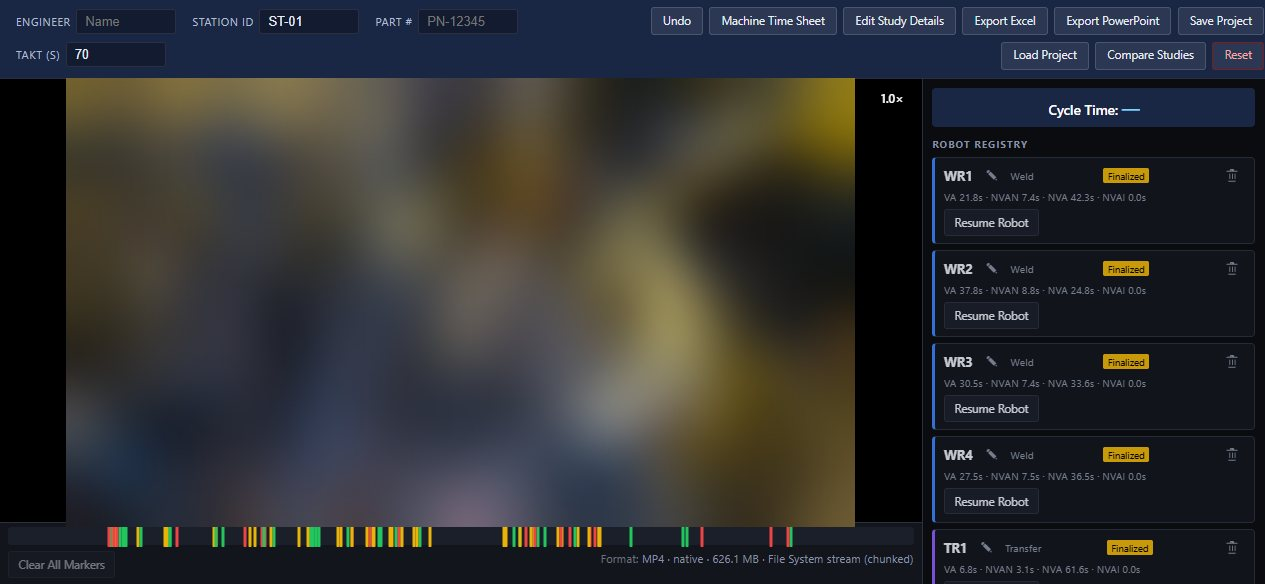Export study to Excel
1265x584 pixels.
click(x=1004, y=21)
